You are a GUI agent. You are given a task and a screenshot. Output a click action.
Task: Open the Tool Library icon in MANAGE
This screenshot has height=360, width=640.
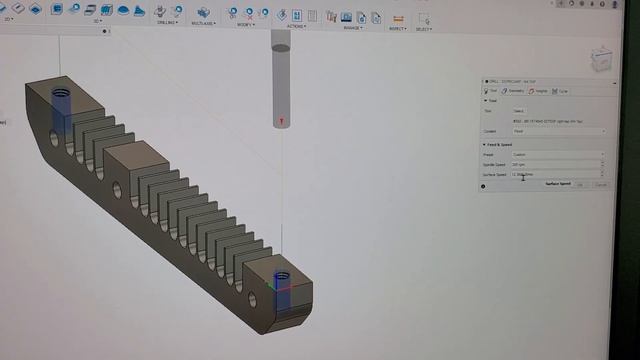tap(331, 17)
